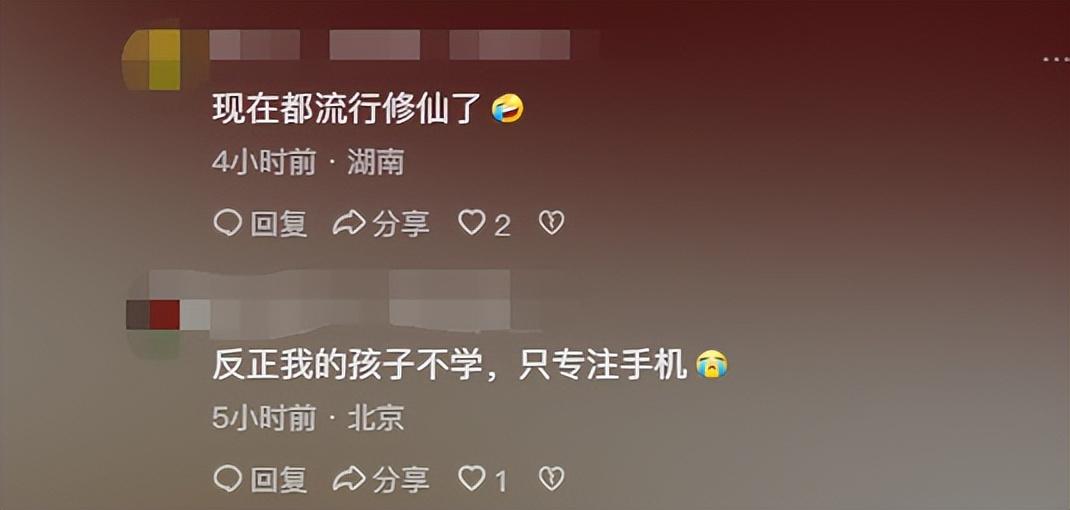Click the laughing emoji in first comment

508,109
